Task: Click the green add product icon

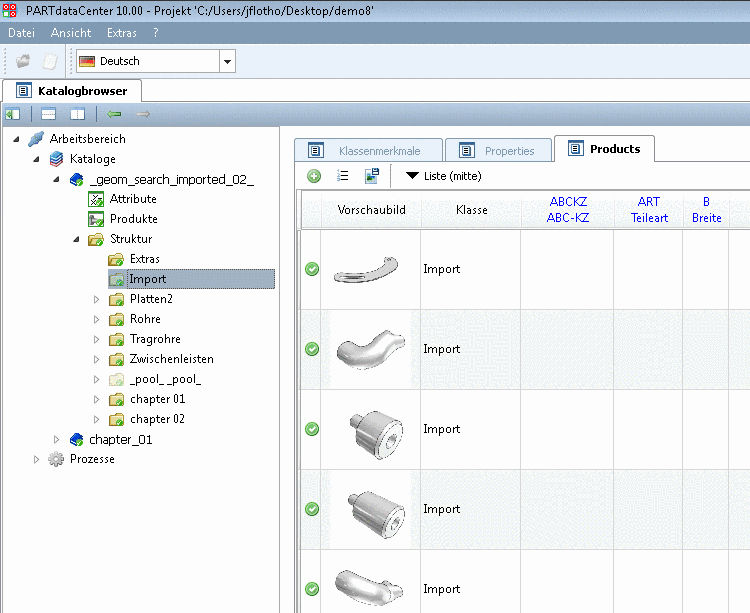Action: click(314, 176)
